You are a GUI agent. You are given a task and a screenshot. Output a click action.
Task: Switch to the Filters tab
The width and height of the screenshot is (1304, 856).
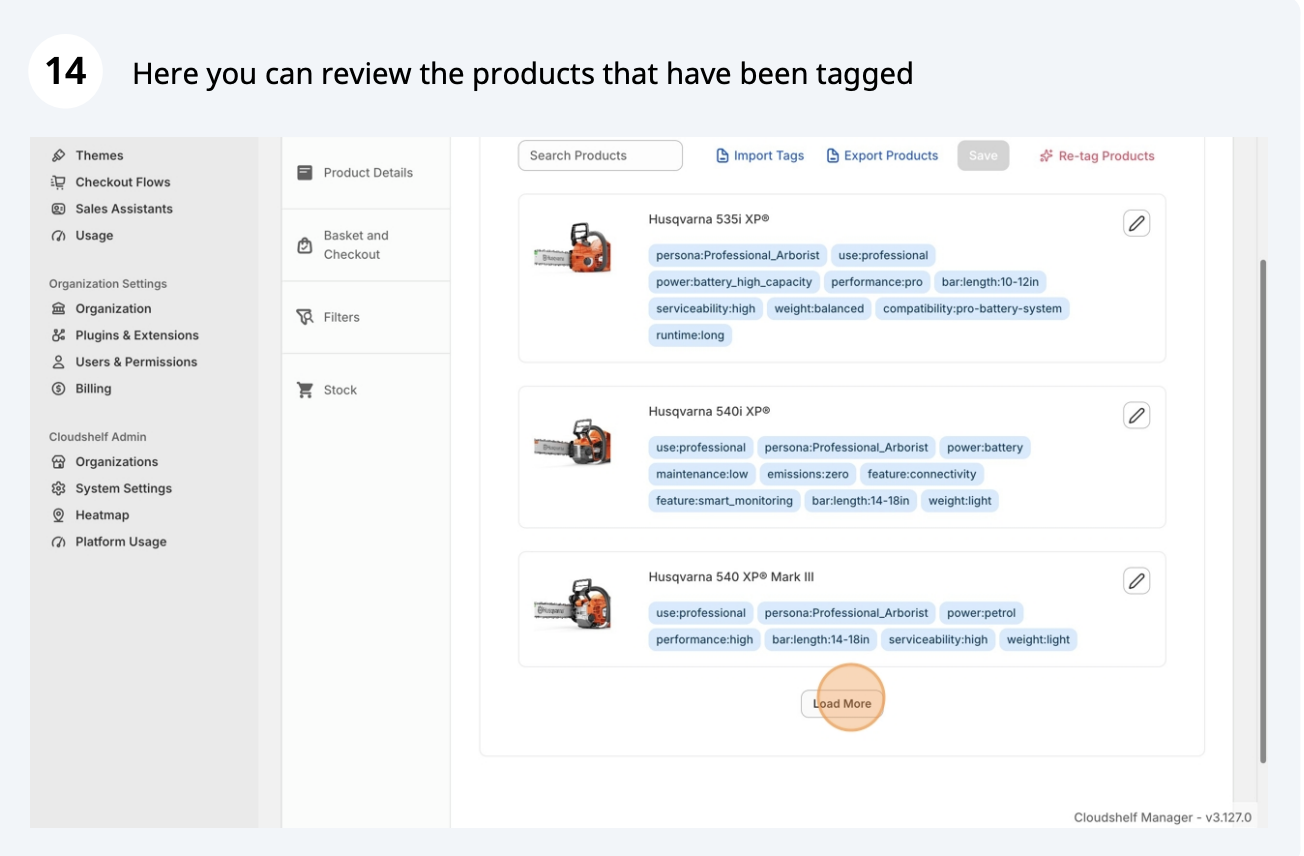366,317
